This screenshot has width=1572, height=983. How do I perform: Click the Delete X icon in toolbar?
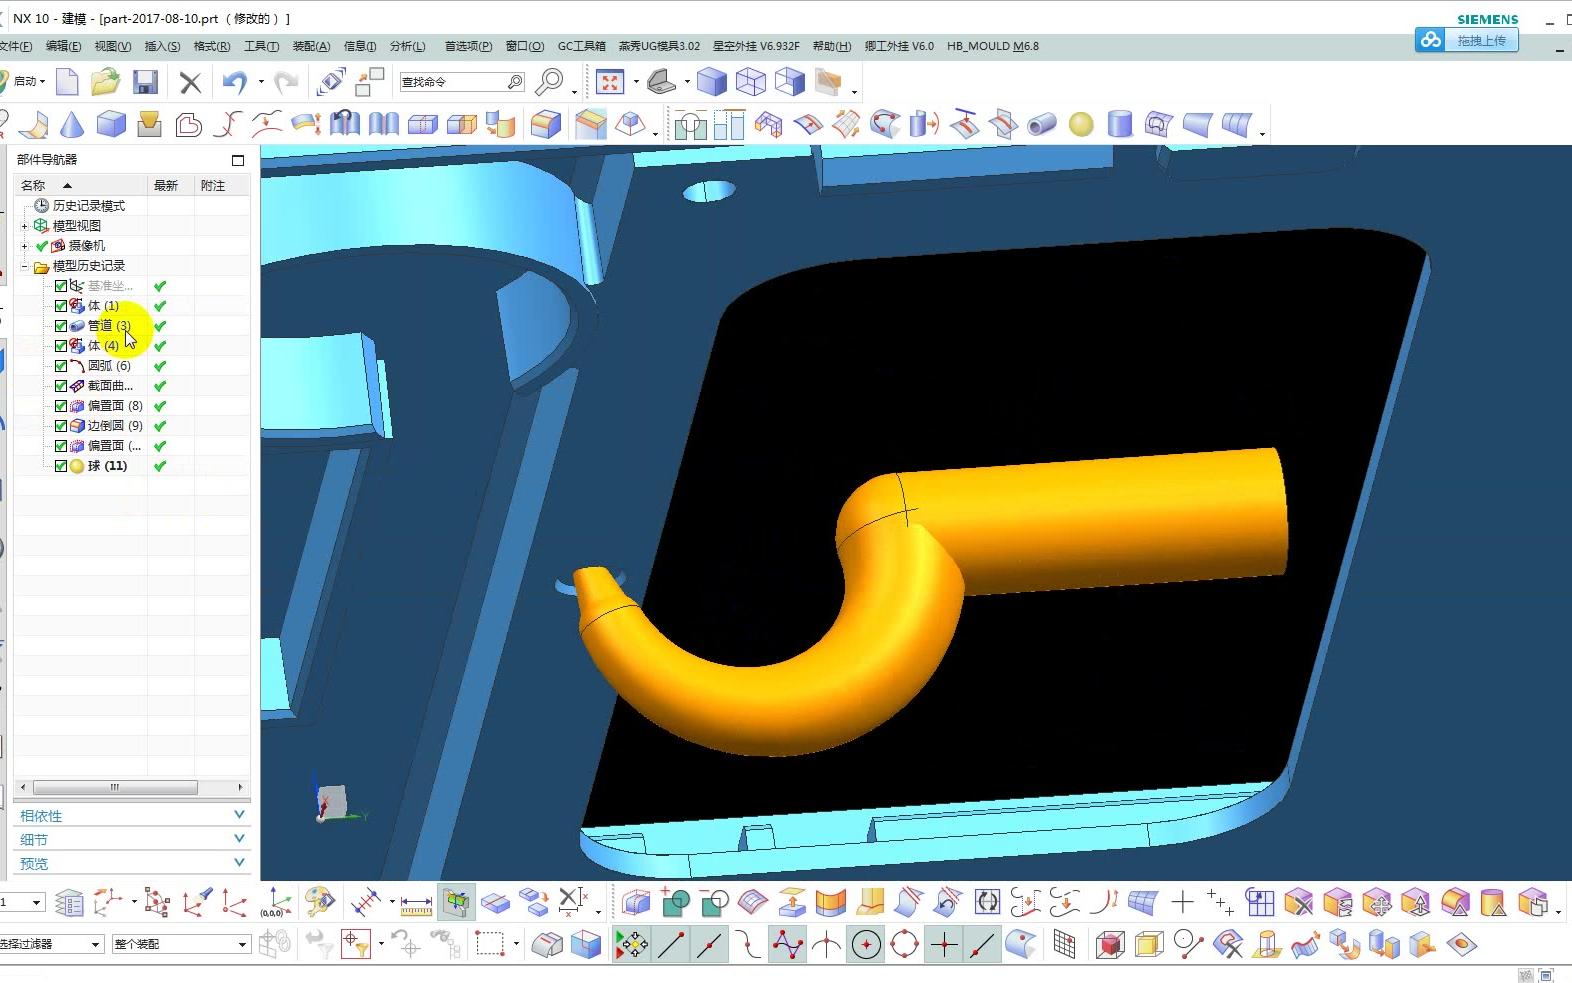click(x=190, y=82)
